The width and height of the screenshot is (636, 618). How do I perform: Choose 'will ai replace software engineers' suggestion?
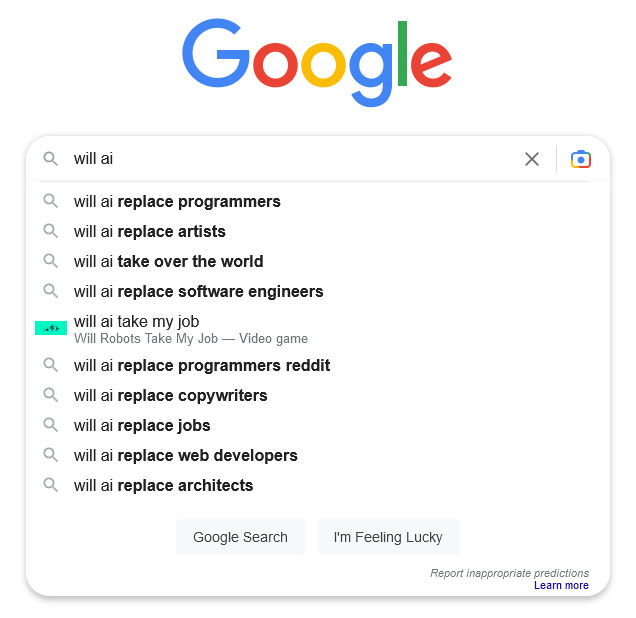pos(198,291)
